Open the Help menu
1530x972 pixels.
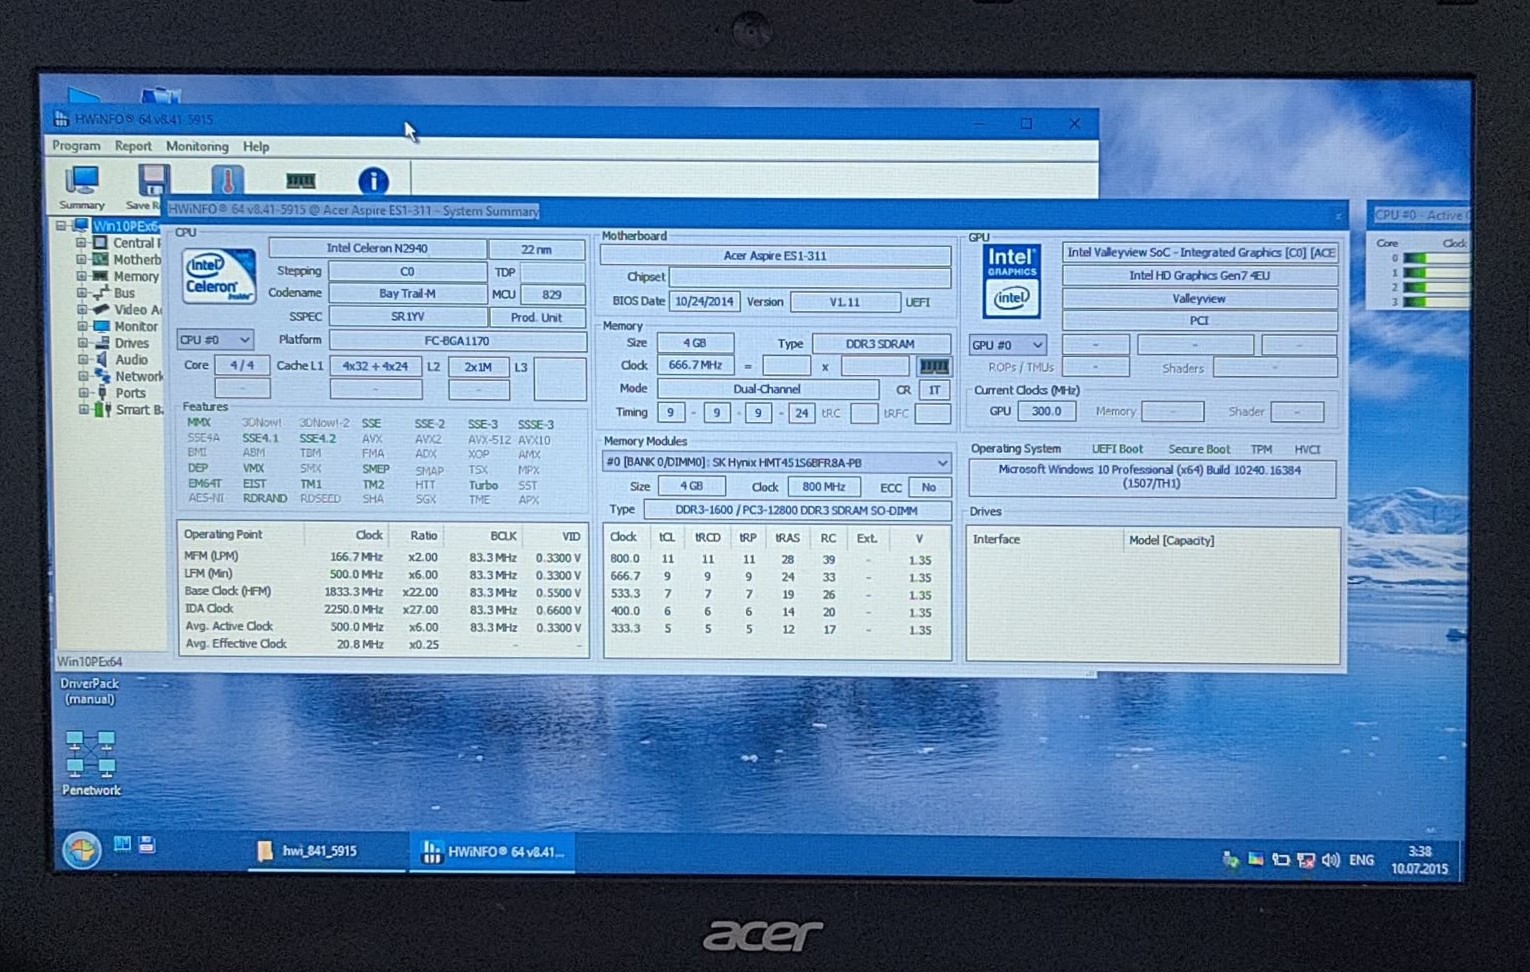click(x=256, y=146)
